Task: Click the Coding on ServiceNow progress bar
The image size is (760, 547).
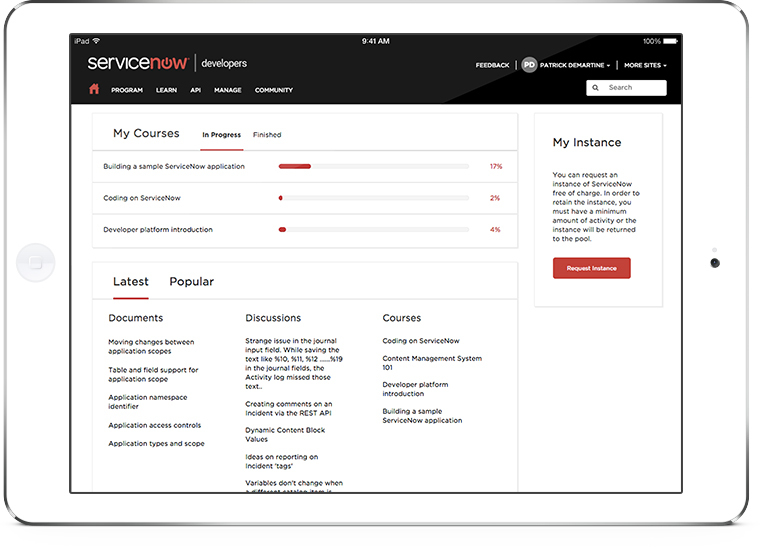Action: coord(373,198)
